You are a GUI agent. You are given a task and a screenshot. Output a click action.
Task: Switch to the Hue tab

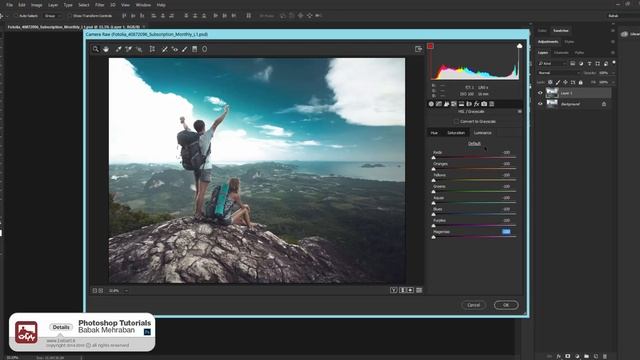point(434,133)
